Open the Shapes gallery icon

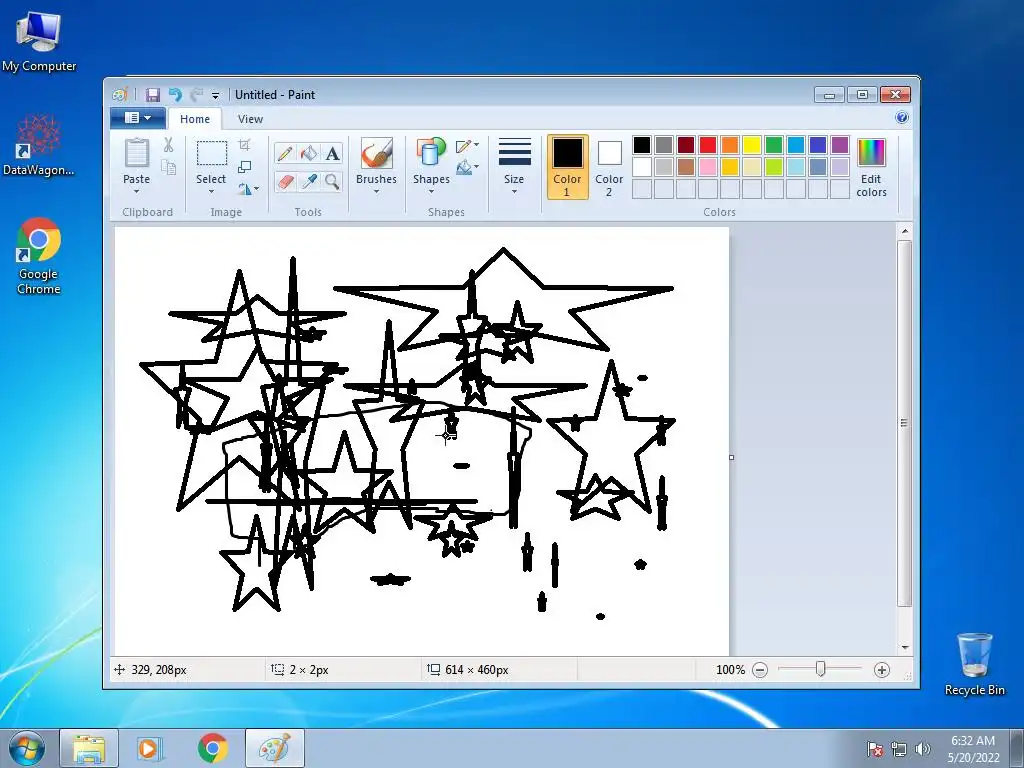[x=430, y=153]
